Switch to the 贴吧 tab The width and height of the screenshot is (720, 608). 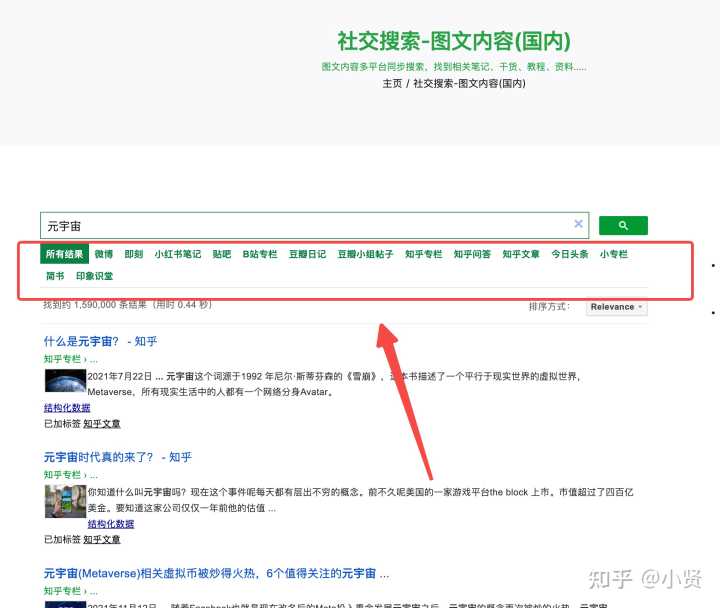coord(222,254)
